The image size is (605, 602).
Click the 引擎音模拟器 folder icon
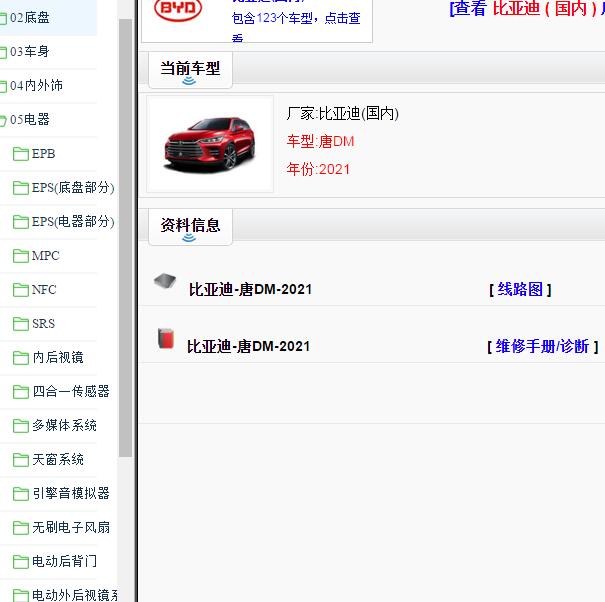[20, 493]
